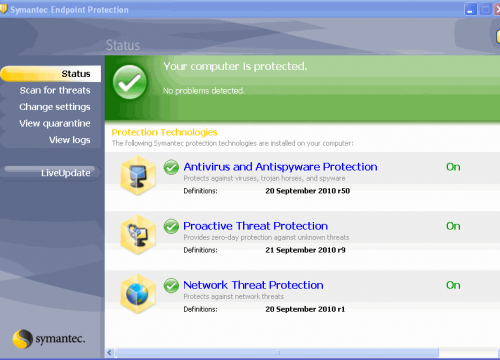This screenshot has width=500, height=360.
Task: Click the large green protected checkmark icon
Action: click(130, 82)
